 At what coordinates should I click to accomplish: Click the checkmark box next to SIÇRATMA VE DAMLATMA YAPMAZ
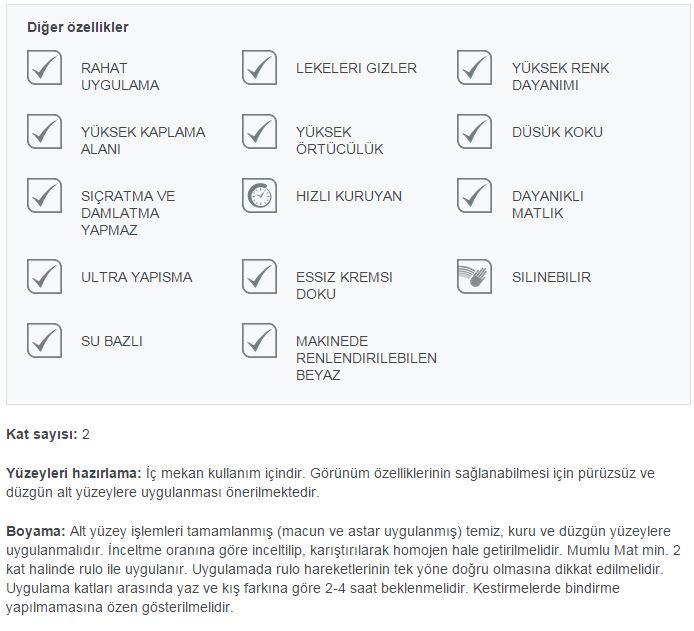[x=44, y=196]
